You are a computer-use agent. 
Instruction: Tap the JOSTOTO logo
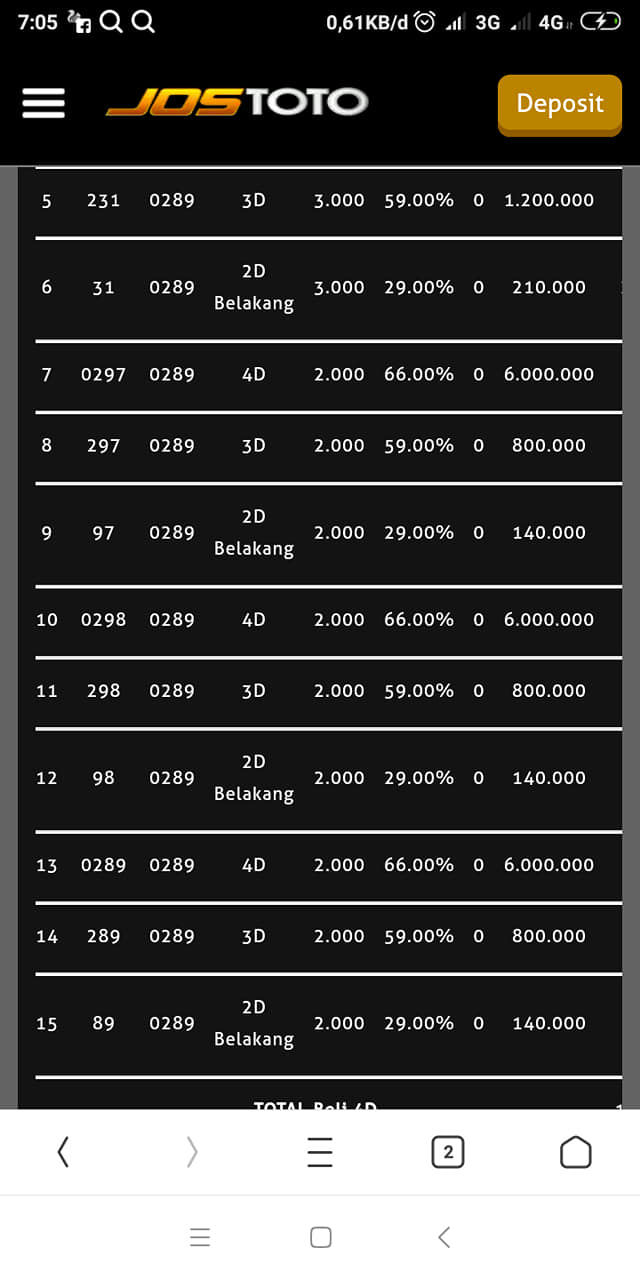pos(237,102)
